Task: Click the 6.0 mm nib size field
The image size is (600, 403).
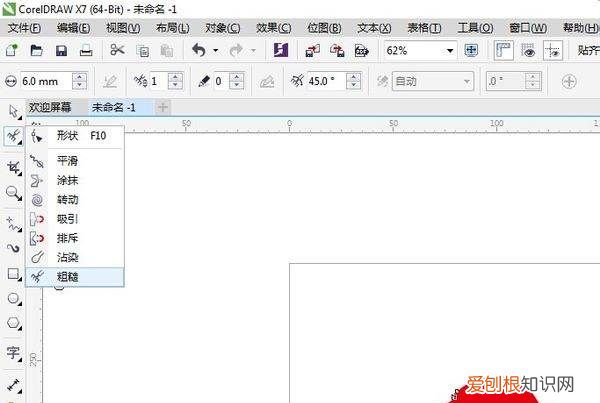Action: (46, 81)
